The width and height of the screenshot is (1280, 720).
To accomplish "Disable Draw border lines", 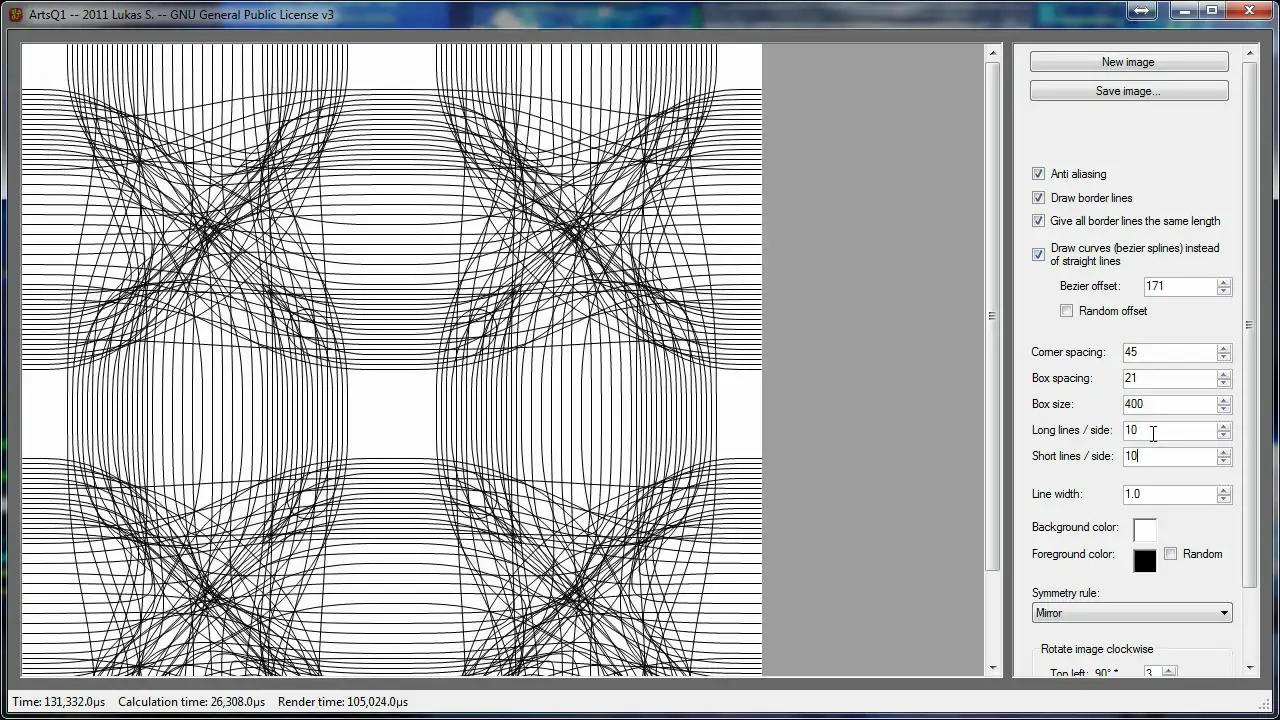I will (1038, 198).
